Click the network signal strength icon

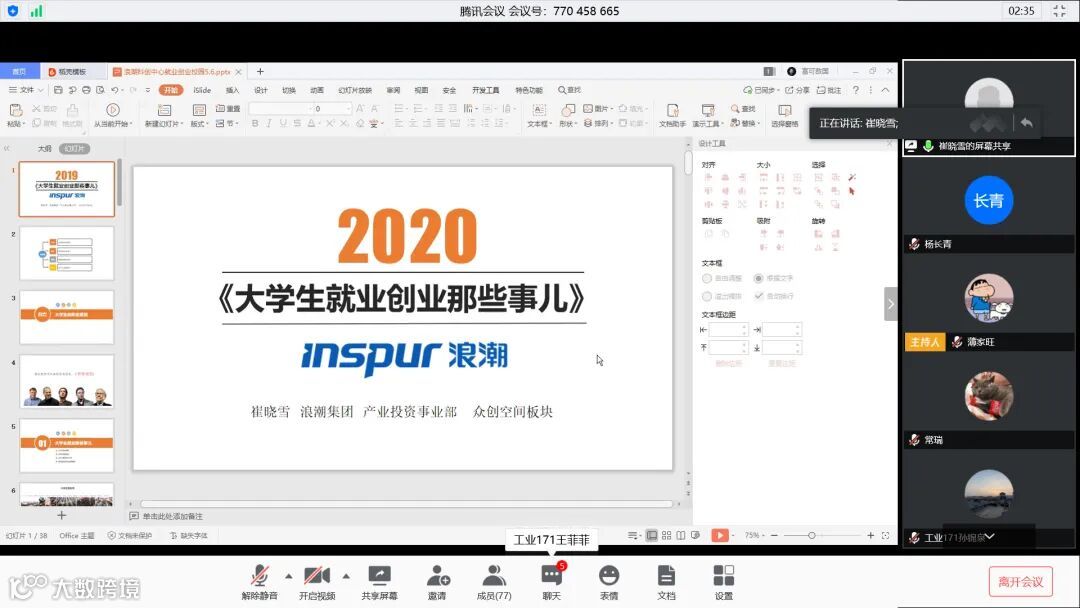coord(37,10)
